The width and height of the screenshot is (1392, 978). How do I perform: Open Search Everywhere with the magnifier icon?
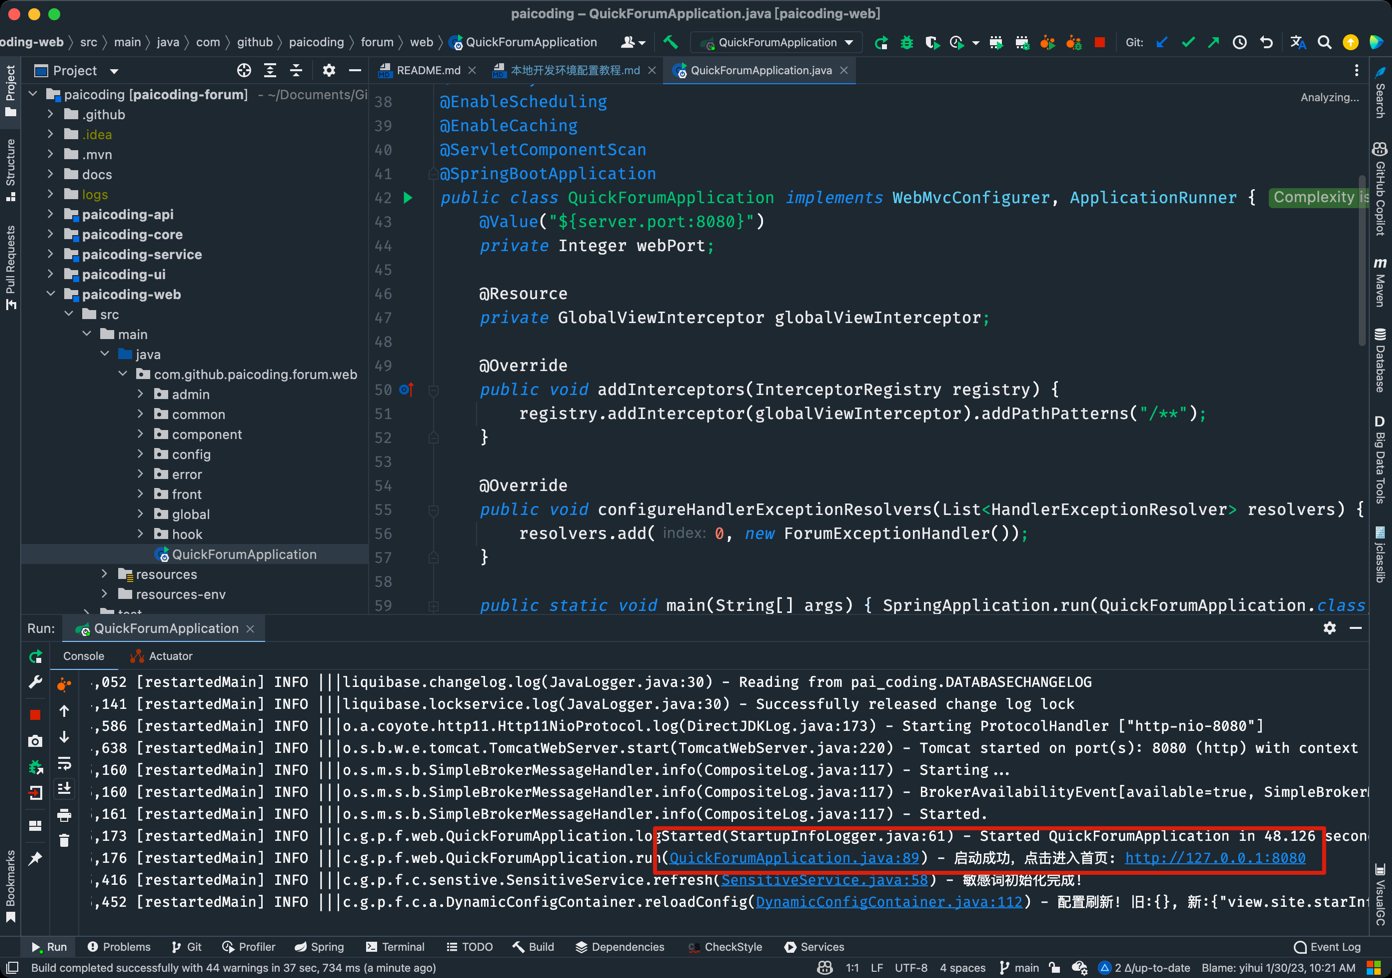click(1324, 42)
